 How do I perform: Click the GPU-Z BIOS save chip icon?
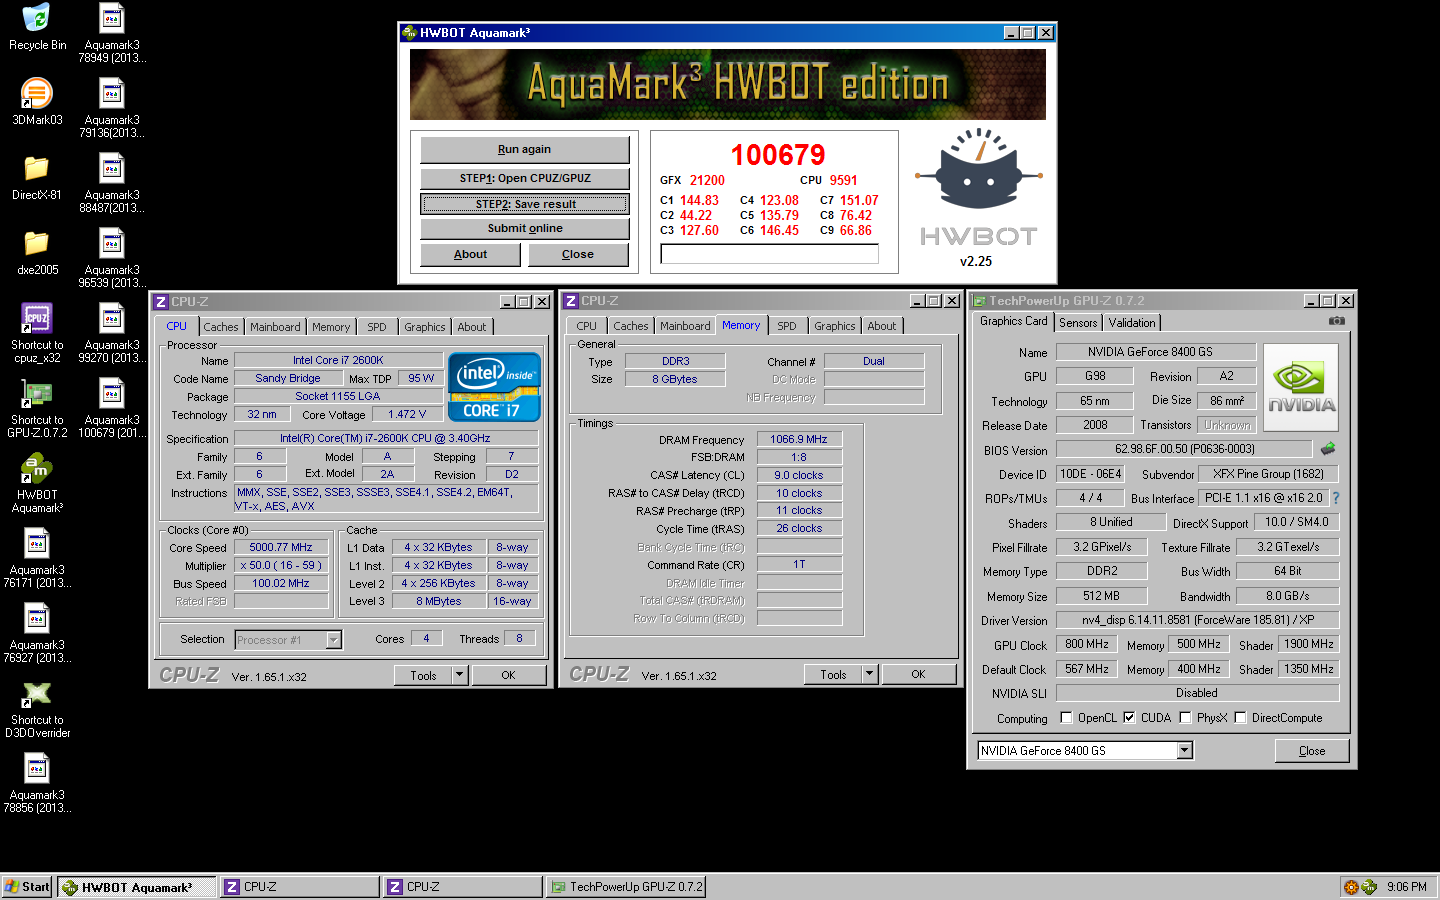pyautogui.click(x=1328, y=449)
